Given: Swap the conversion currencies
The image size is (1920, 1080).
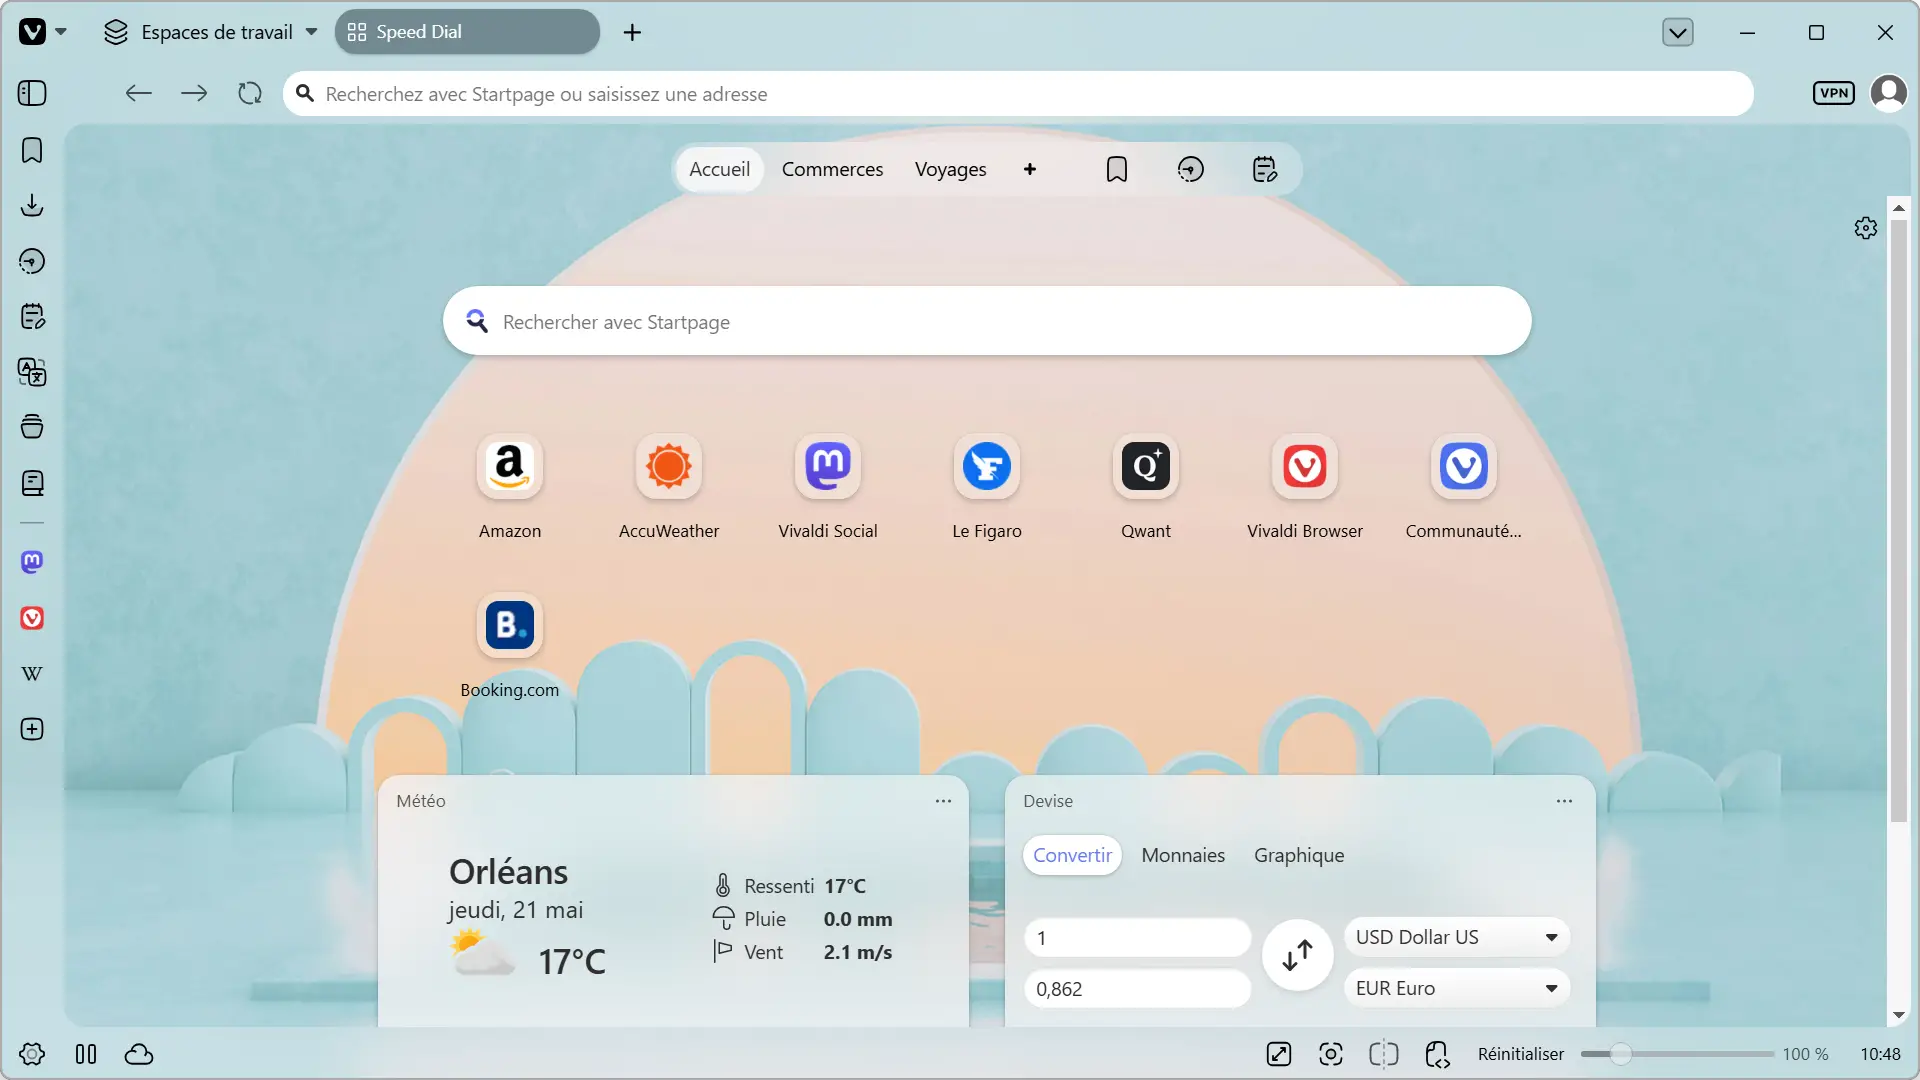Looking at the screenshot, I should [x=1298, y=955].
